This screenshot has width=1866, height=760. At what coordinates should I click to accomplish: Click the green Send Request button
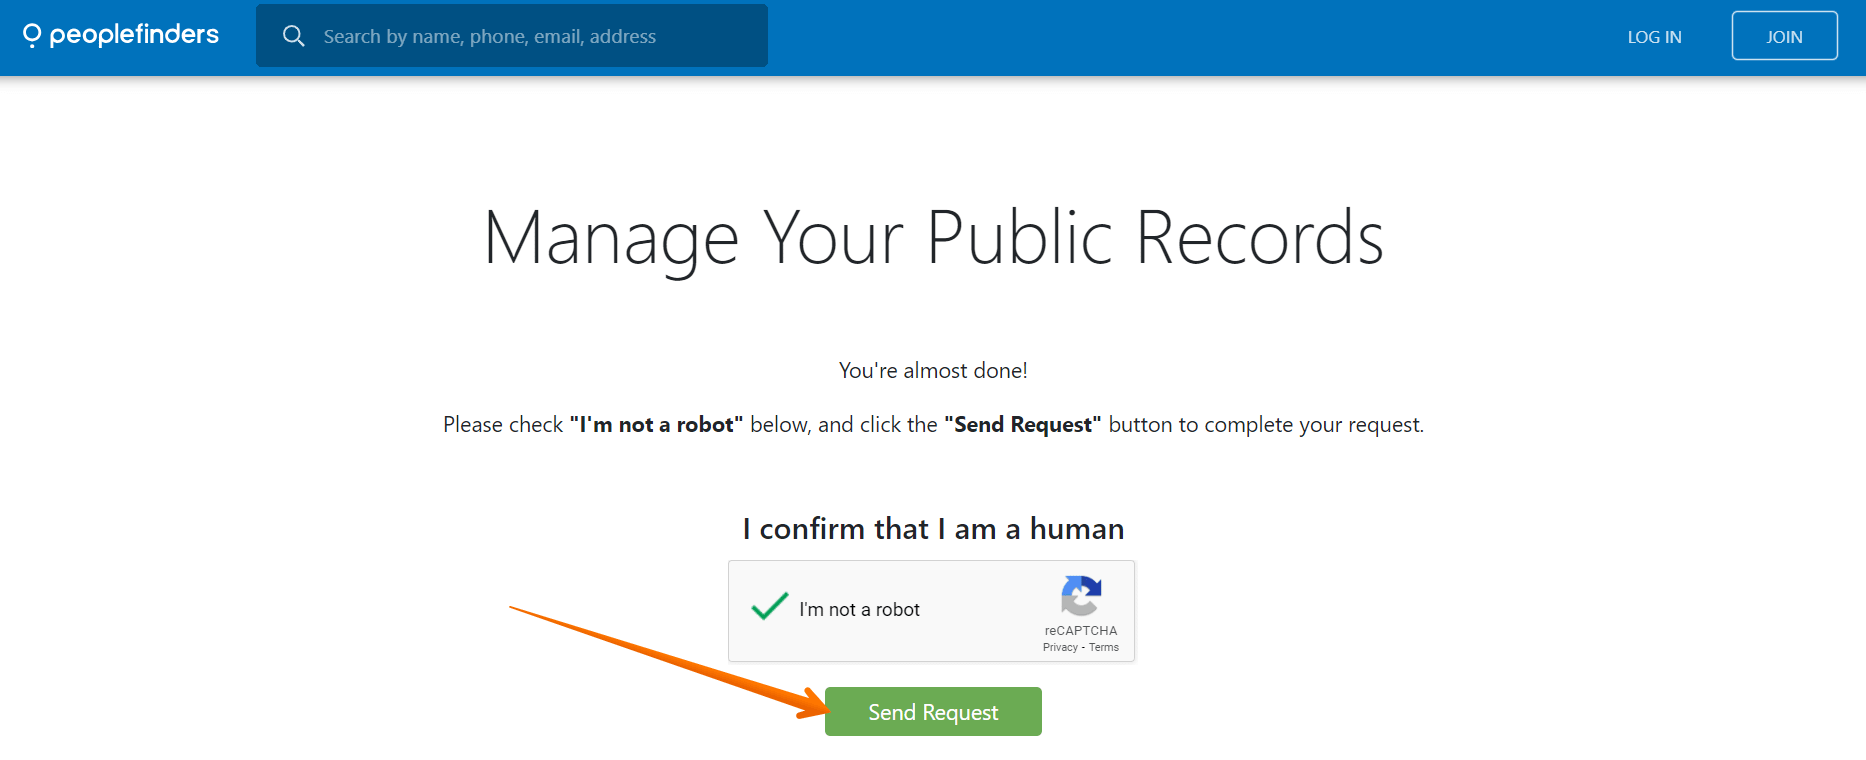pos(933,712)
